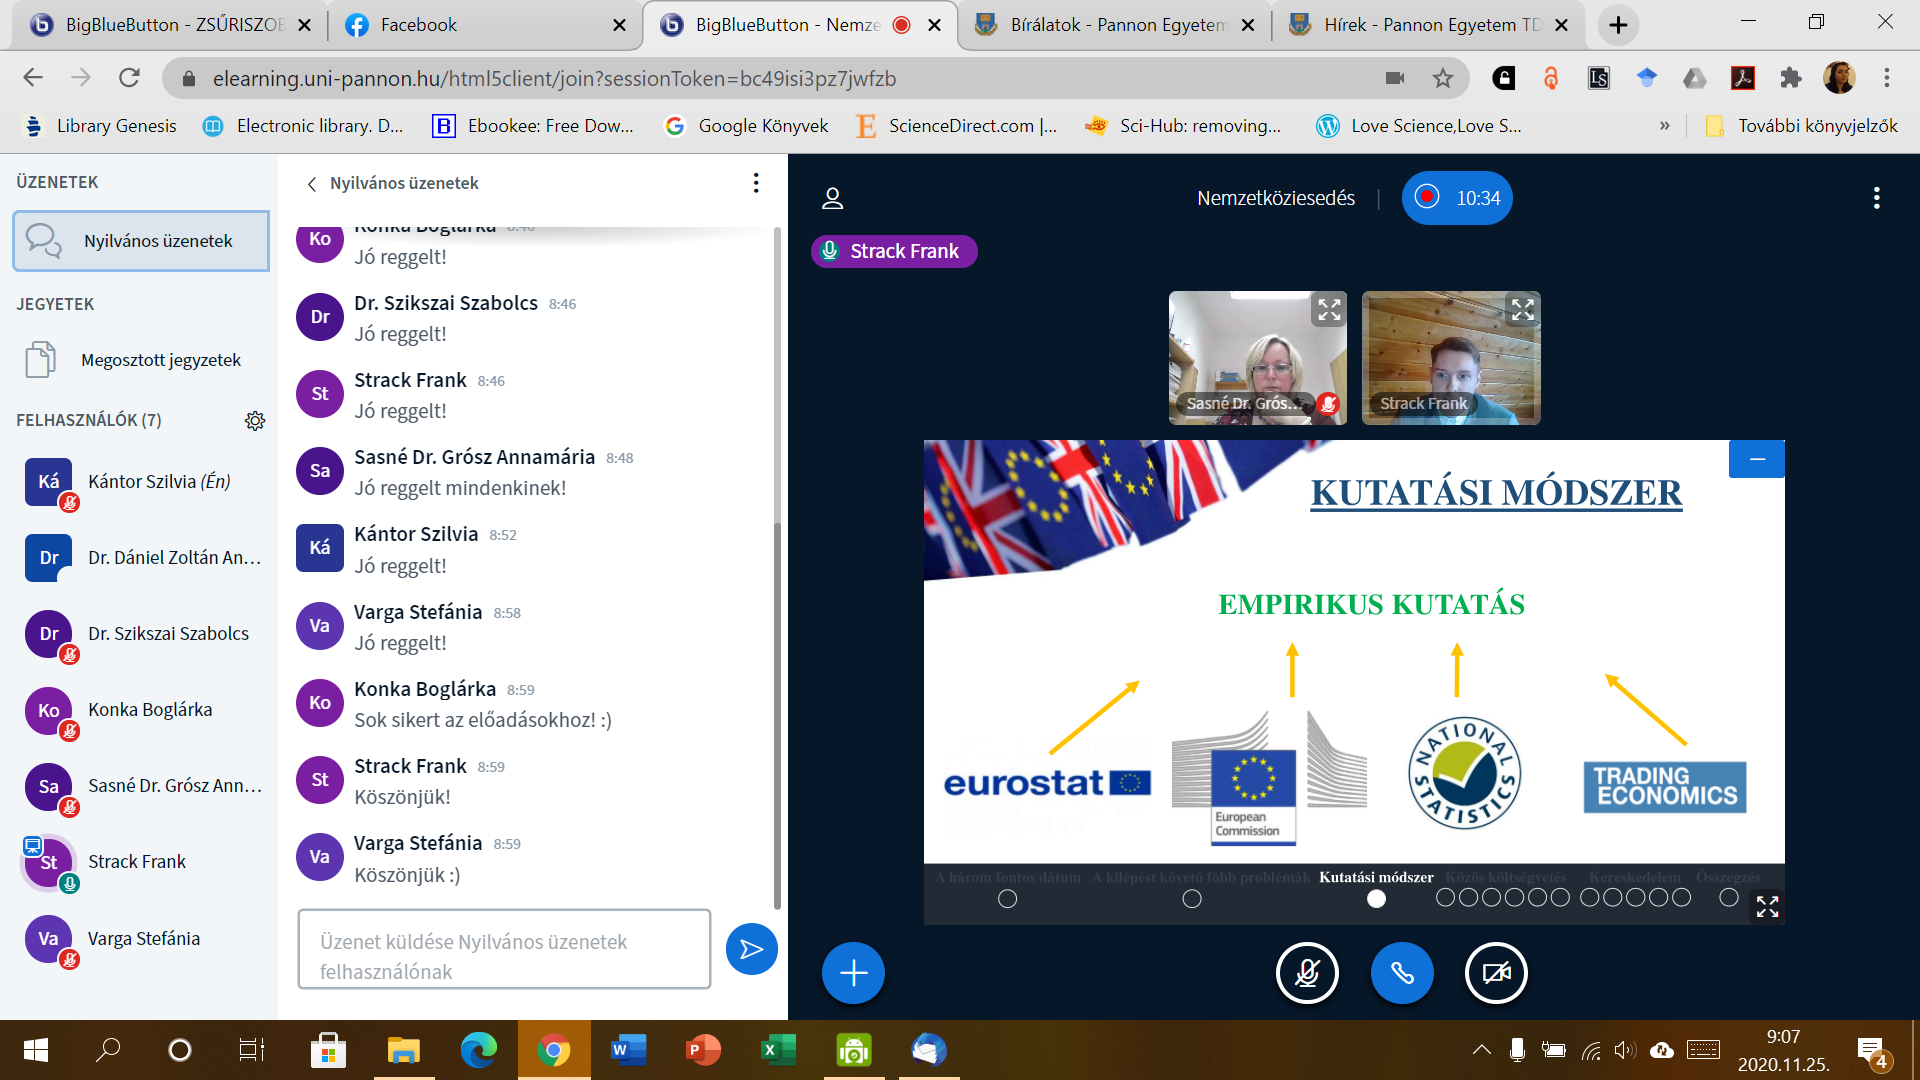Toggle user list with person icon
1920x1080 pixels.
click(x=832, y=198)
